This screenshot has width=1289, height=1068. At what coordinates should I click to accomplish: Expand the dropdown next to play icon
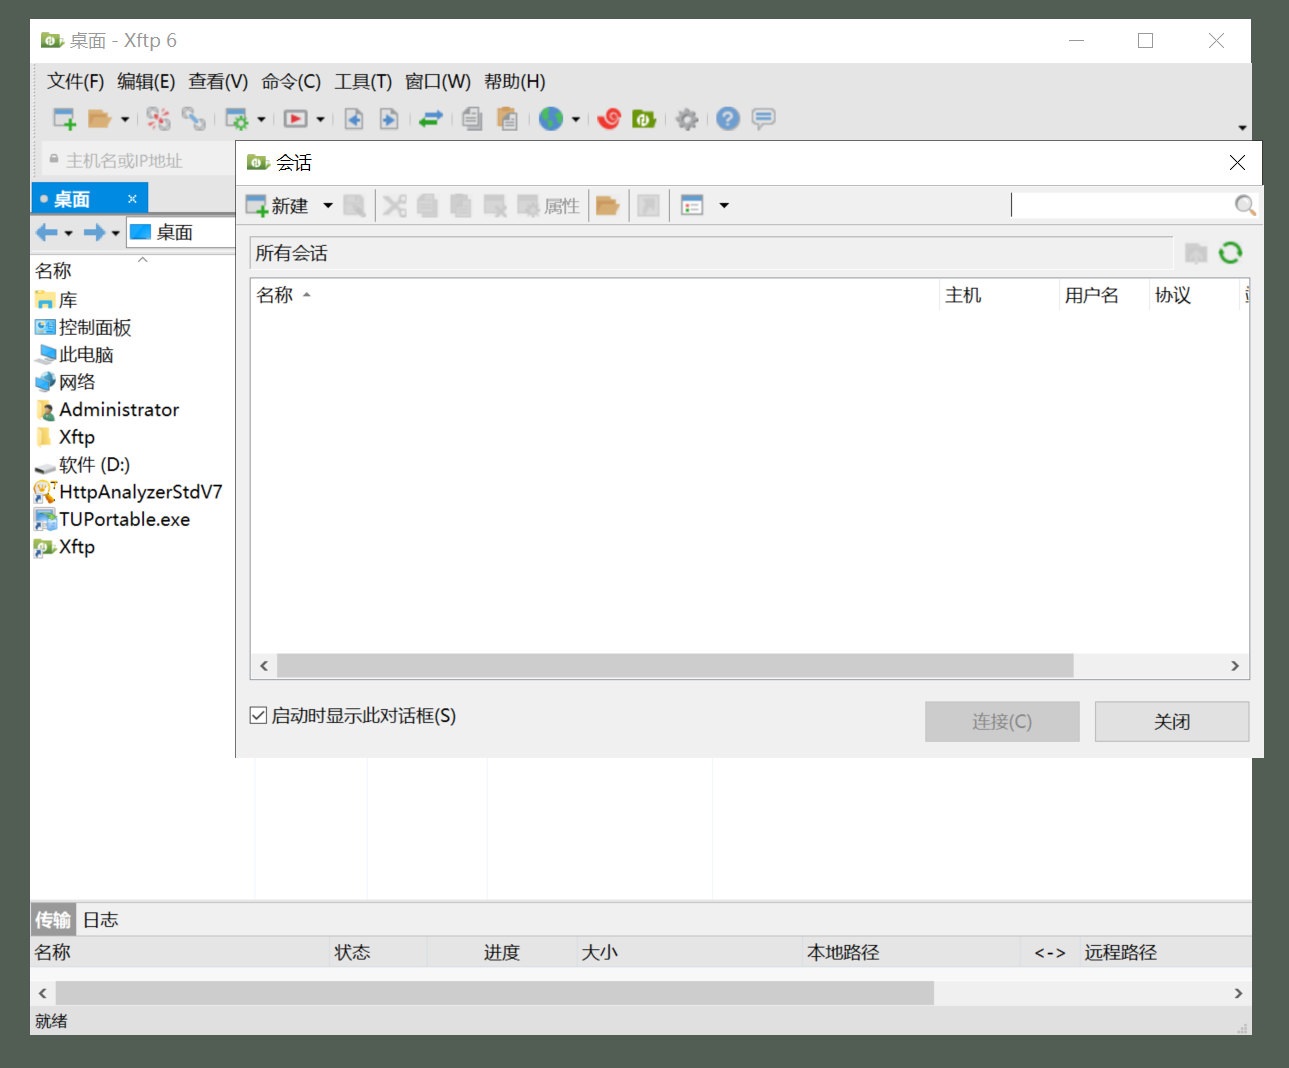320,119
